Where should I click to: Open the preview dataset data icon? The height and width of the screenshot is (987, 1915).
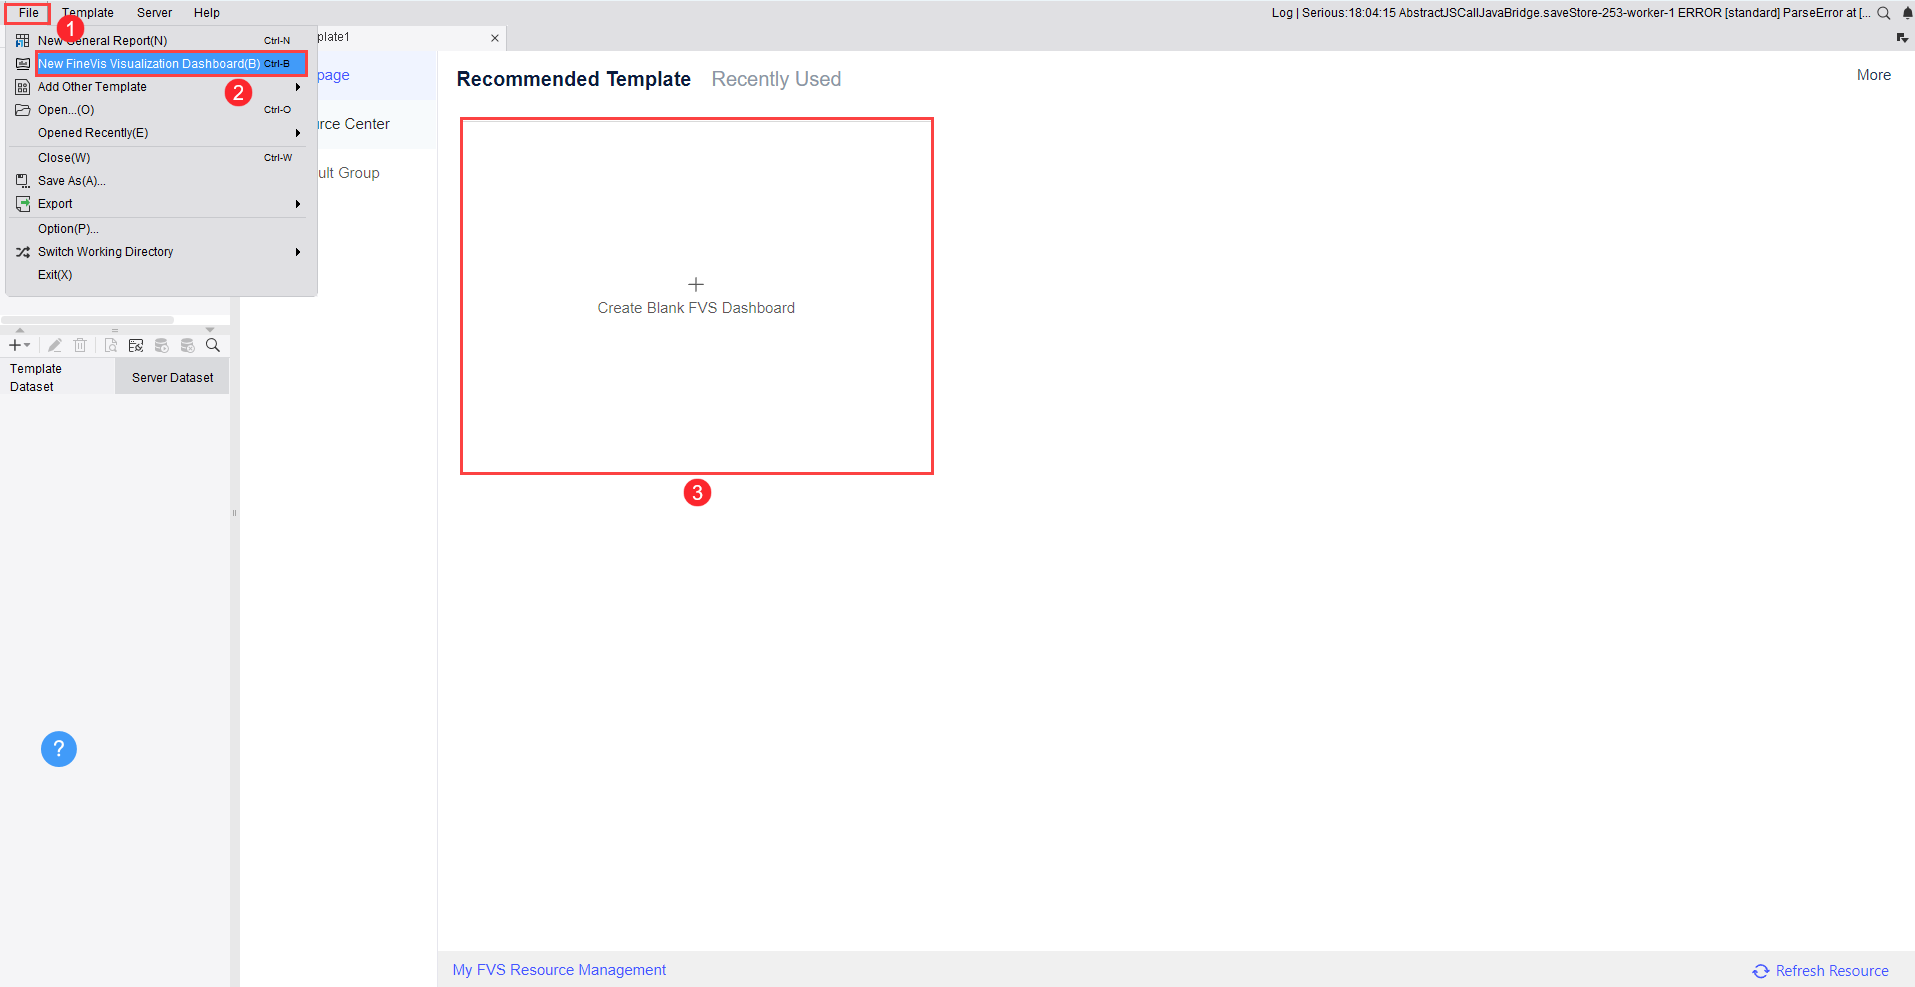(x=110, y=345)
